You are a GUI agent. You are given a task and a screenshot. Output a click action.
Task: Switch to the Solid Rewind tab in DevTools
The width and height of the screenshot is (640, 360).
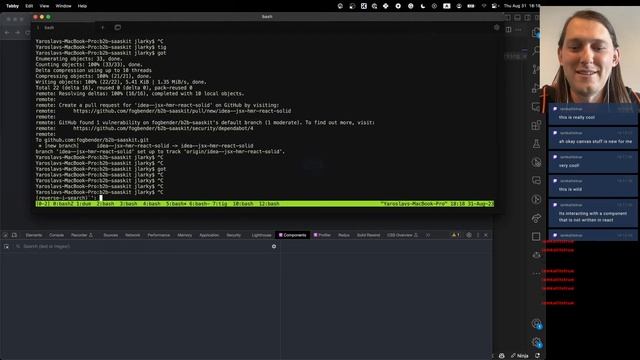pos(368,235)
